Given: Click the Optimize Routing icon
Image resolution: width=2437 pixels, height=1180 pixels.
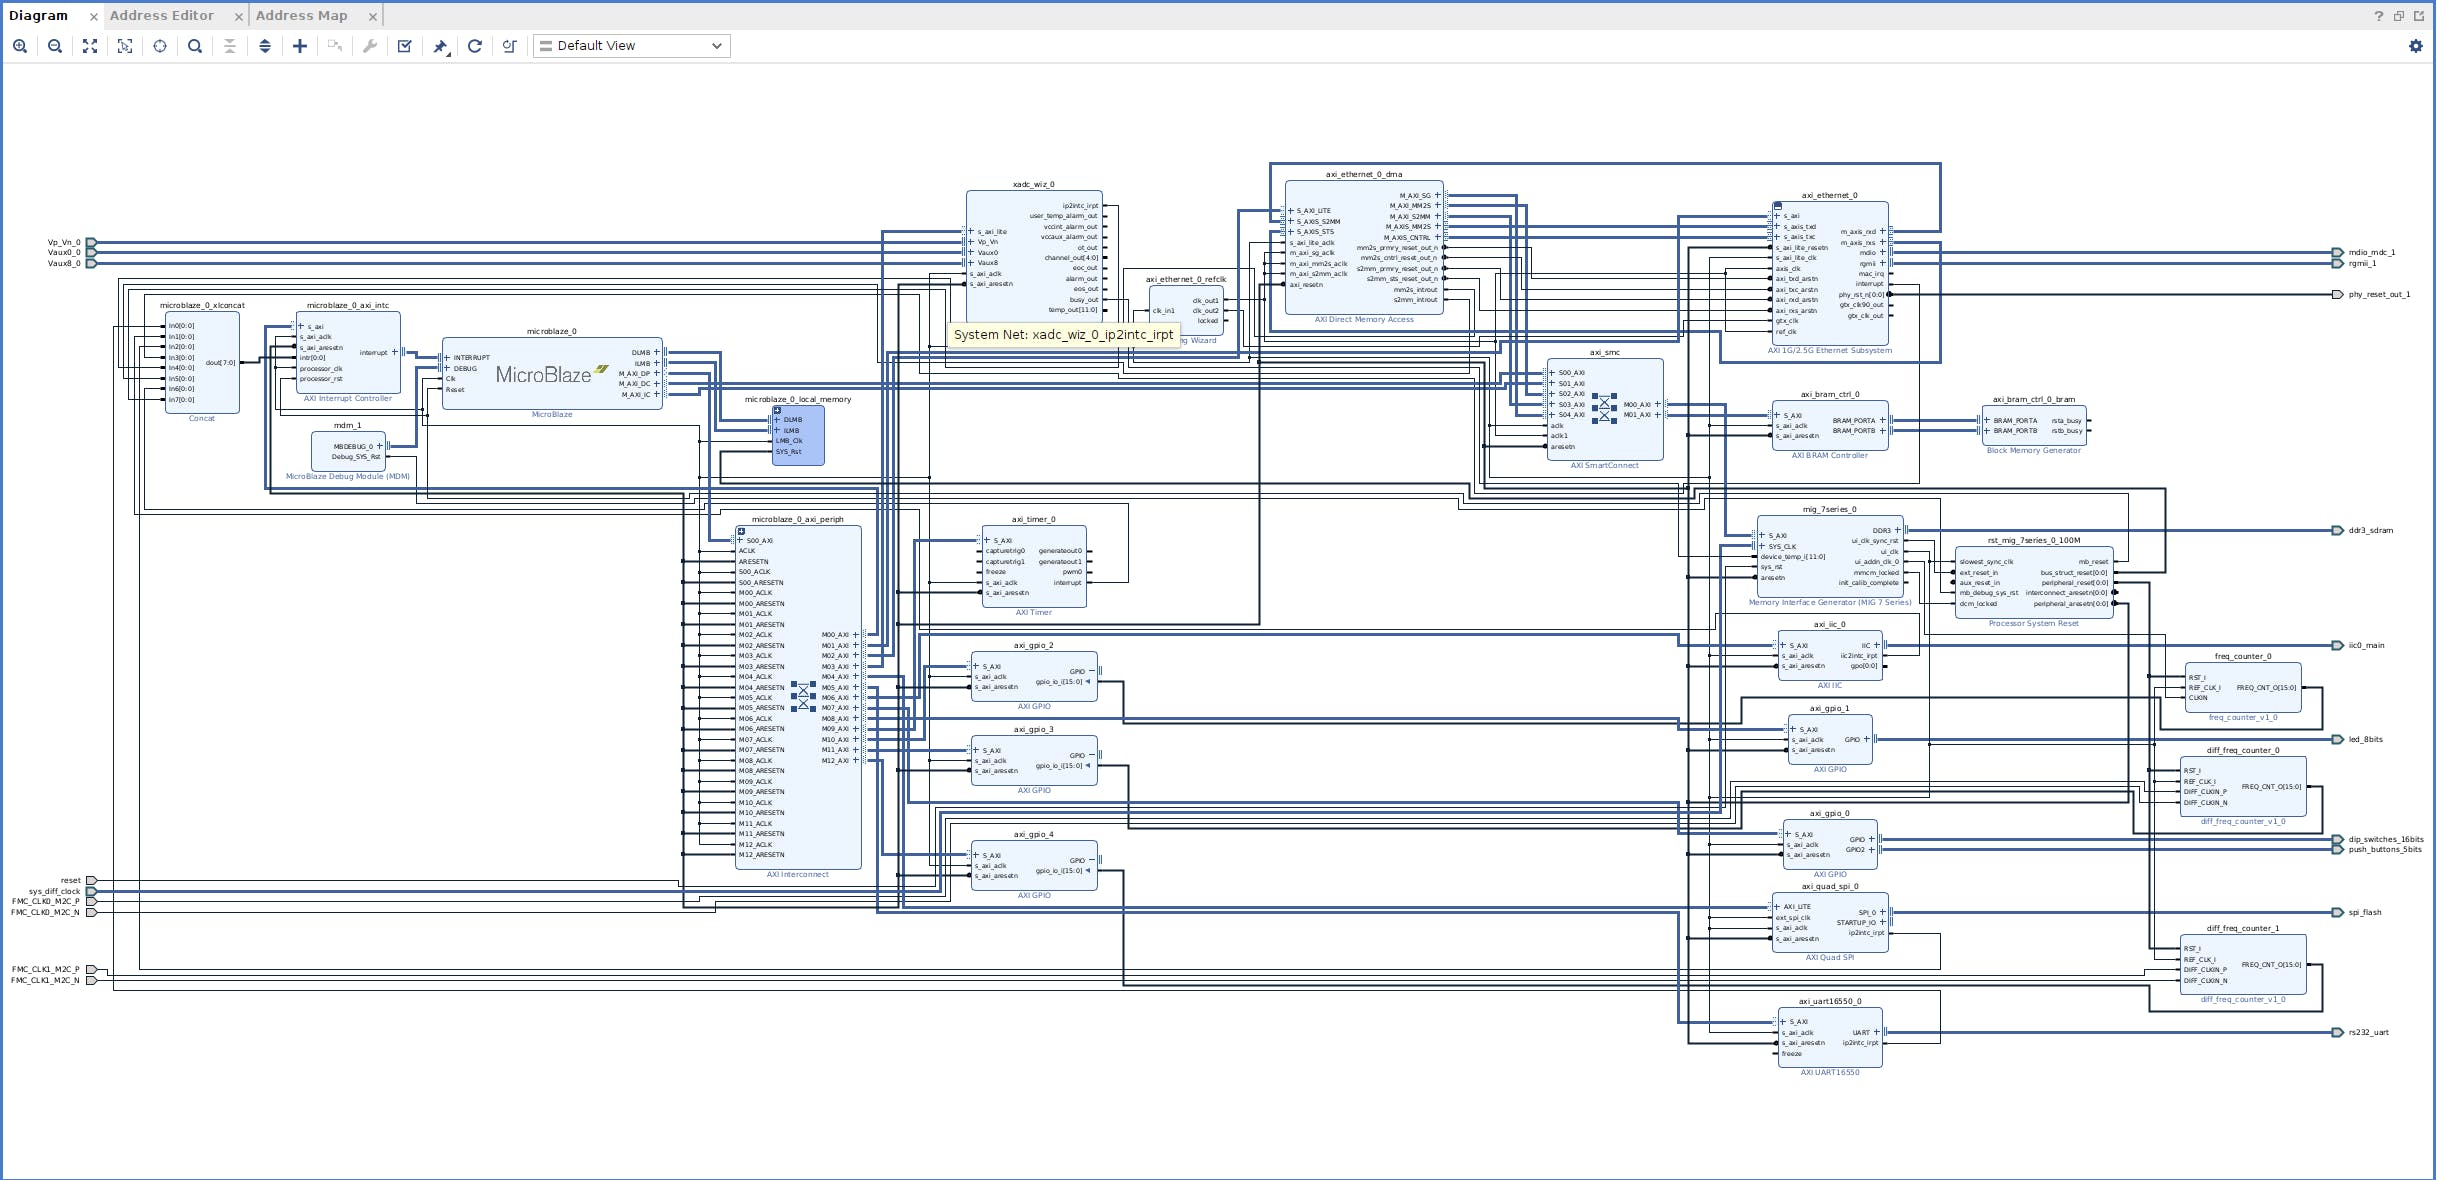Looking at the screenshot, I should click(510, 46).
